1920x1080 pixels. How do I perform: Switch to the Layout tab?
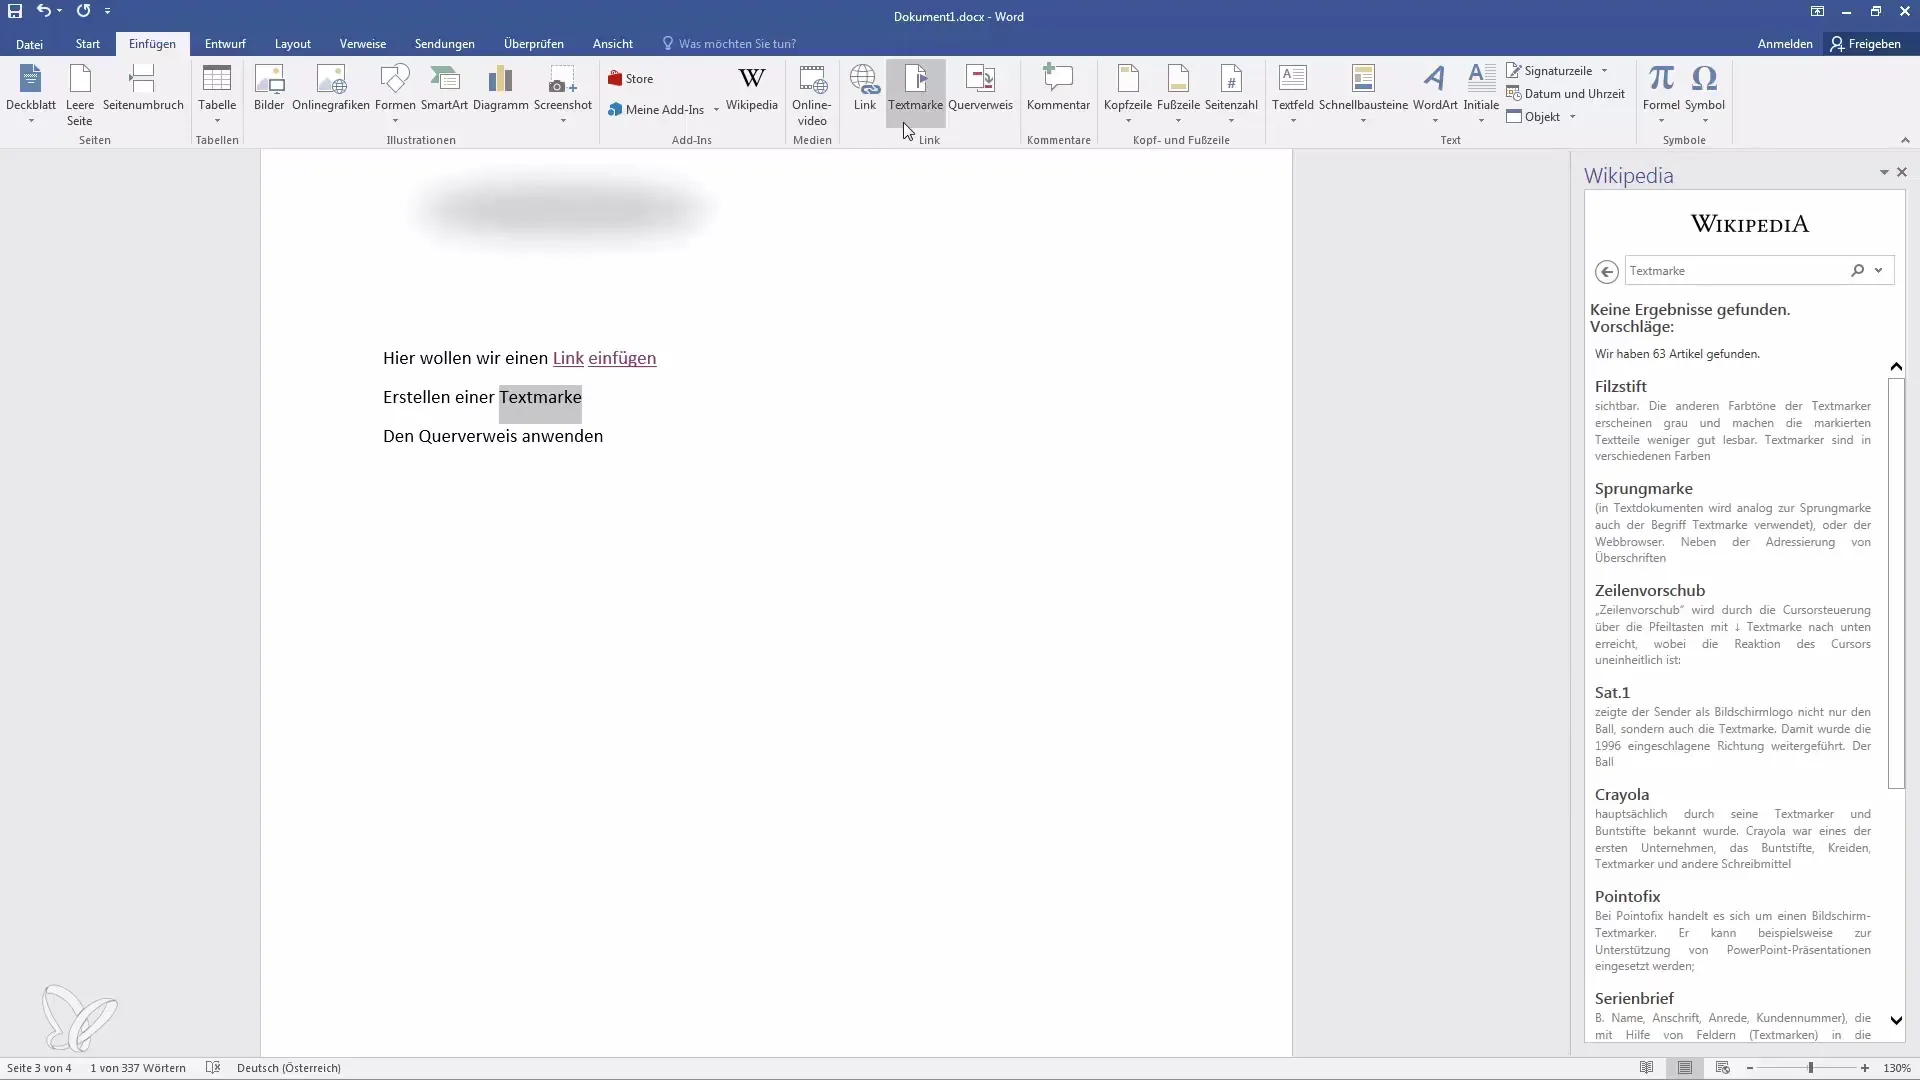(293, 44)
